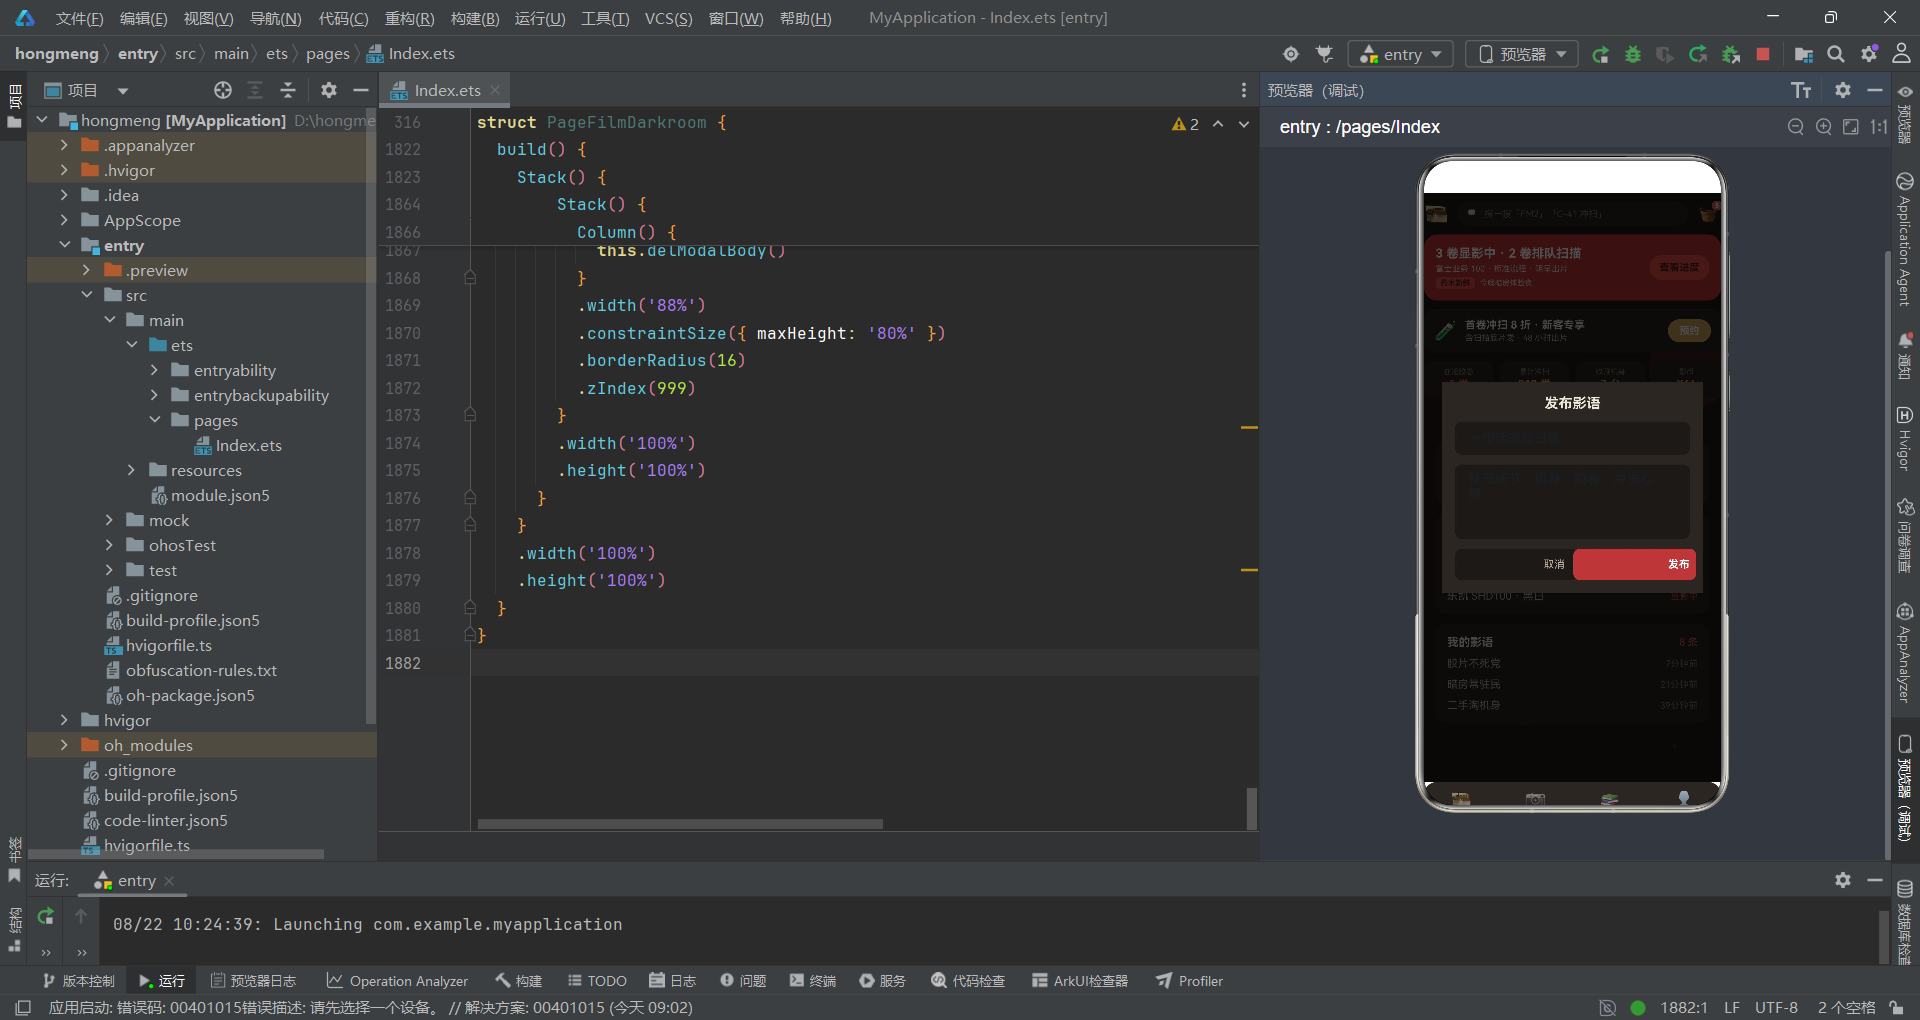The width and height of the screenshot is (1920, 1020).
Task: Open editor tab more-options menu
Action: click(x=1244, y=90)
